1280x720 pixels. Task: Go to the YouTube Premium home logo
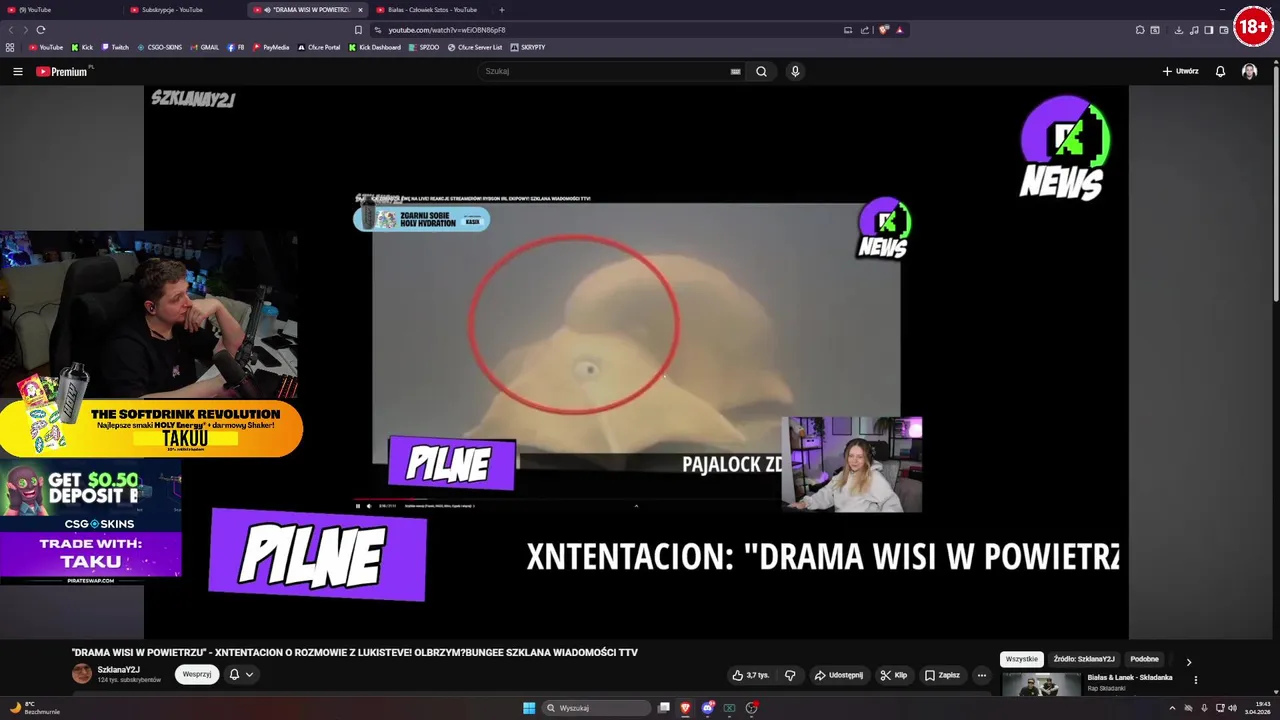(x=64, y=71)
